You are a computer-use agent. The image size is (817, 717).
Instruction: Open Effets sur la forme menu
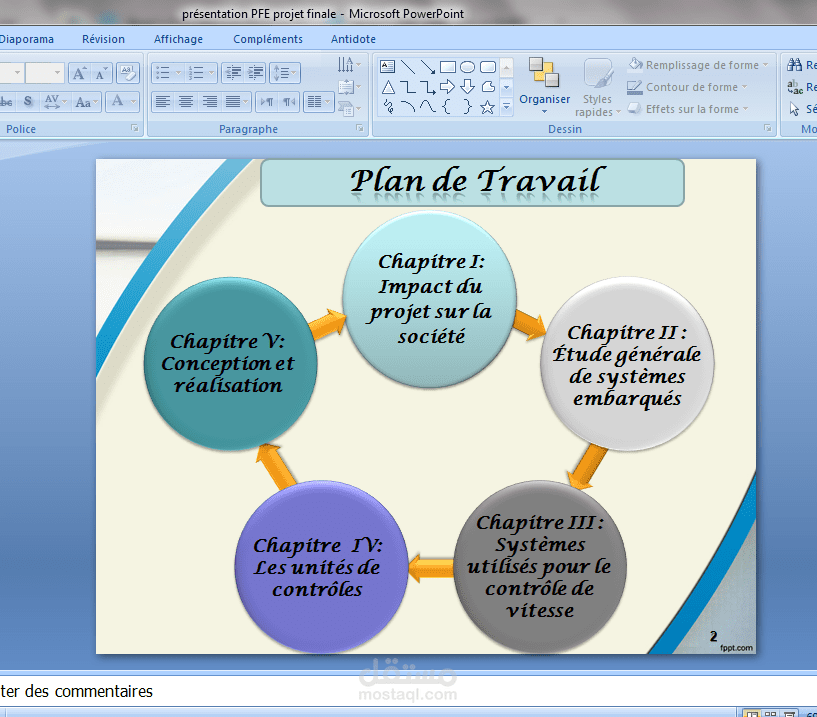688,109
